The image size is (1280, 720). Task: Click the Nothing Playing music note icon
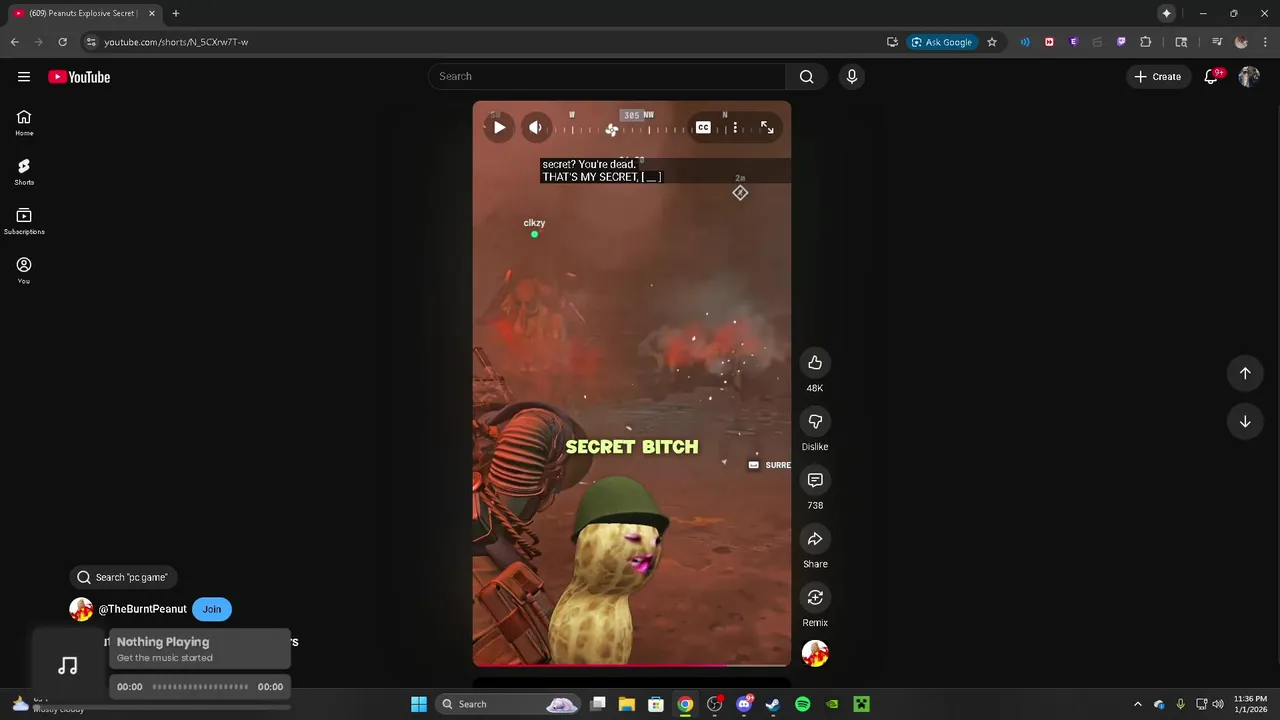pos(68,666)
